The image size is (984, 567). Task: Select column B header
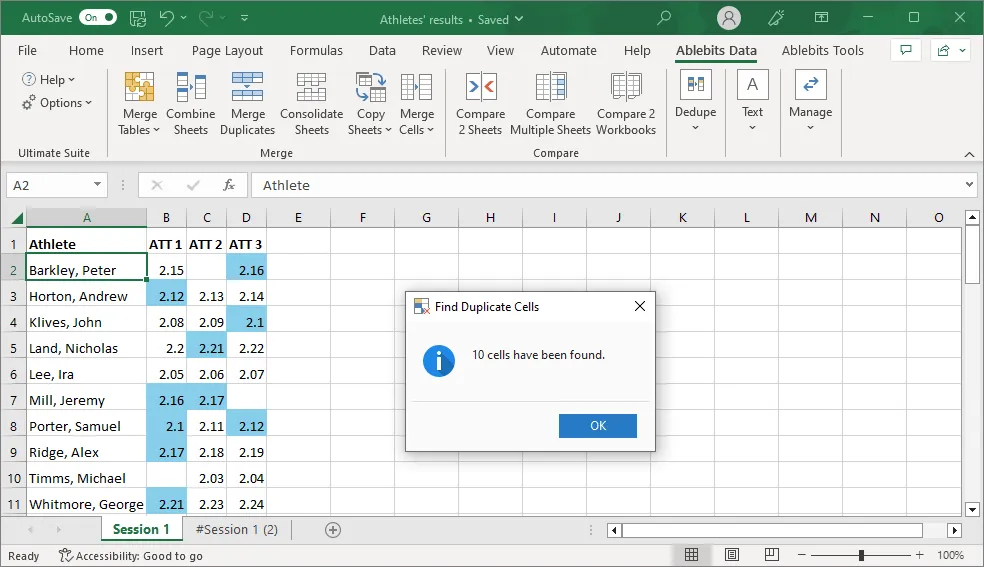(x=166, y=218)
